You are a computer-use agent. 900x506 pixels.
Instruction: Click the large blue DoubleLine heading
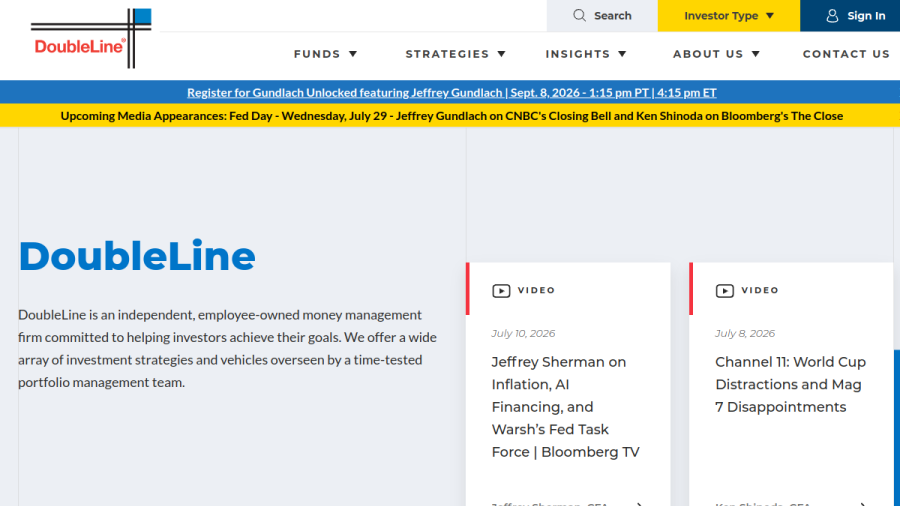click(x=137, y=256)
